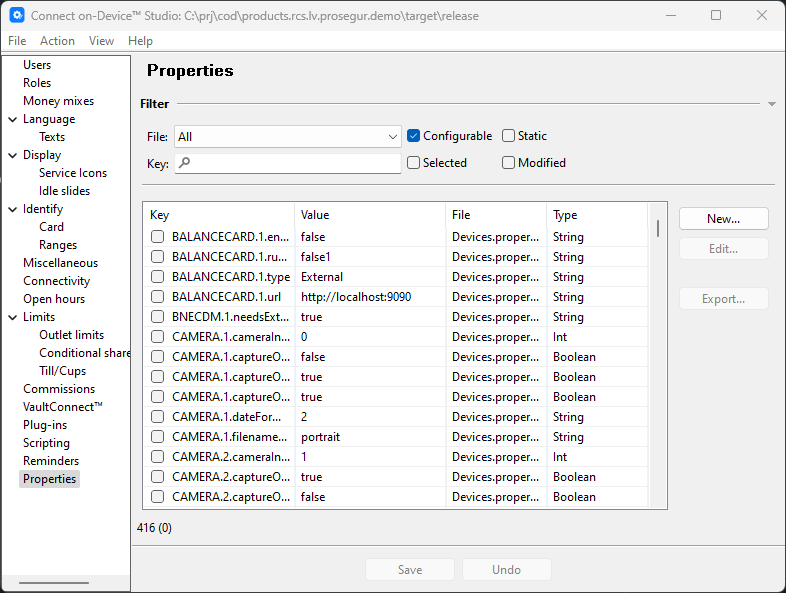Click the Export... button

click(x=723, y=299)
